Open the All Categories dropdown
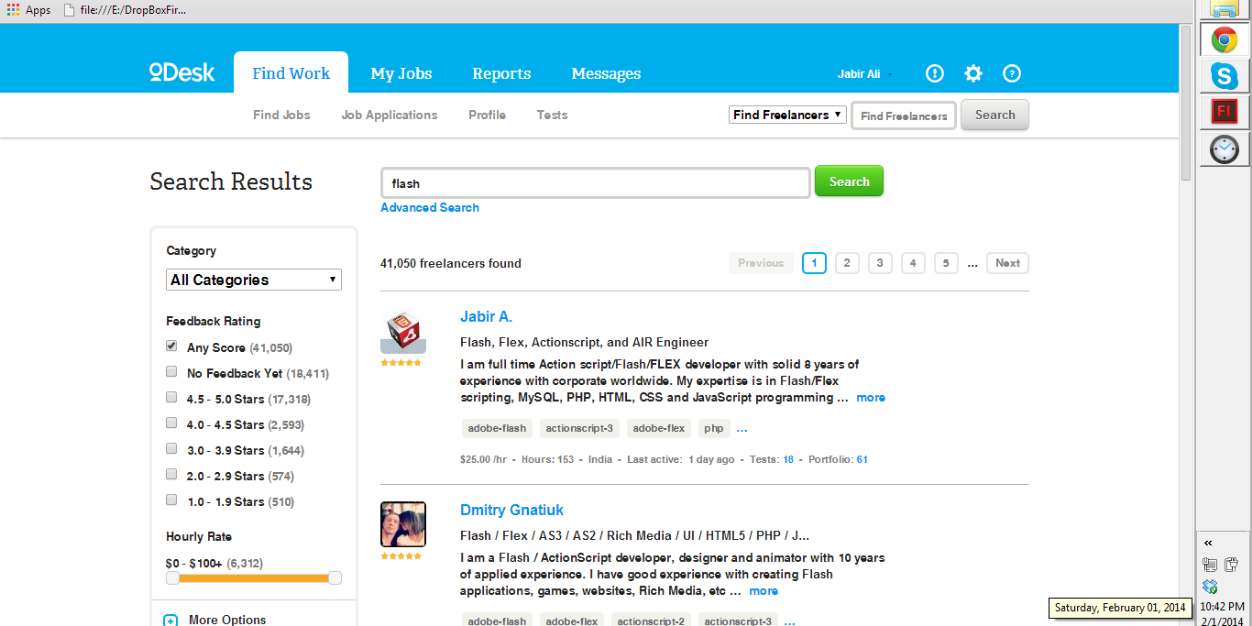1252x626 pixels. pyautogui.click(x=254, y=280)
